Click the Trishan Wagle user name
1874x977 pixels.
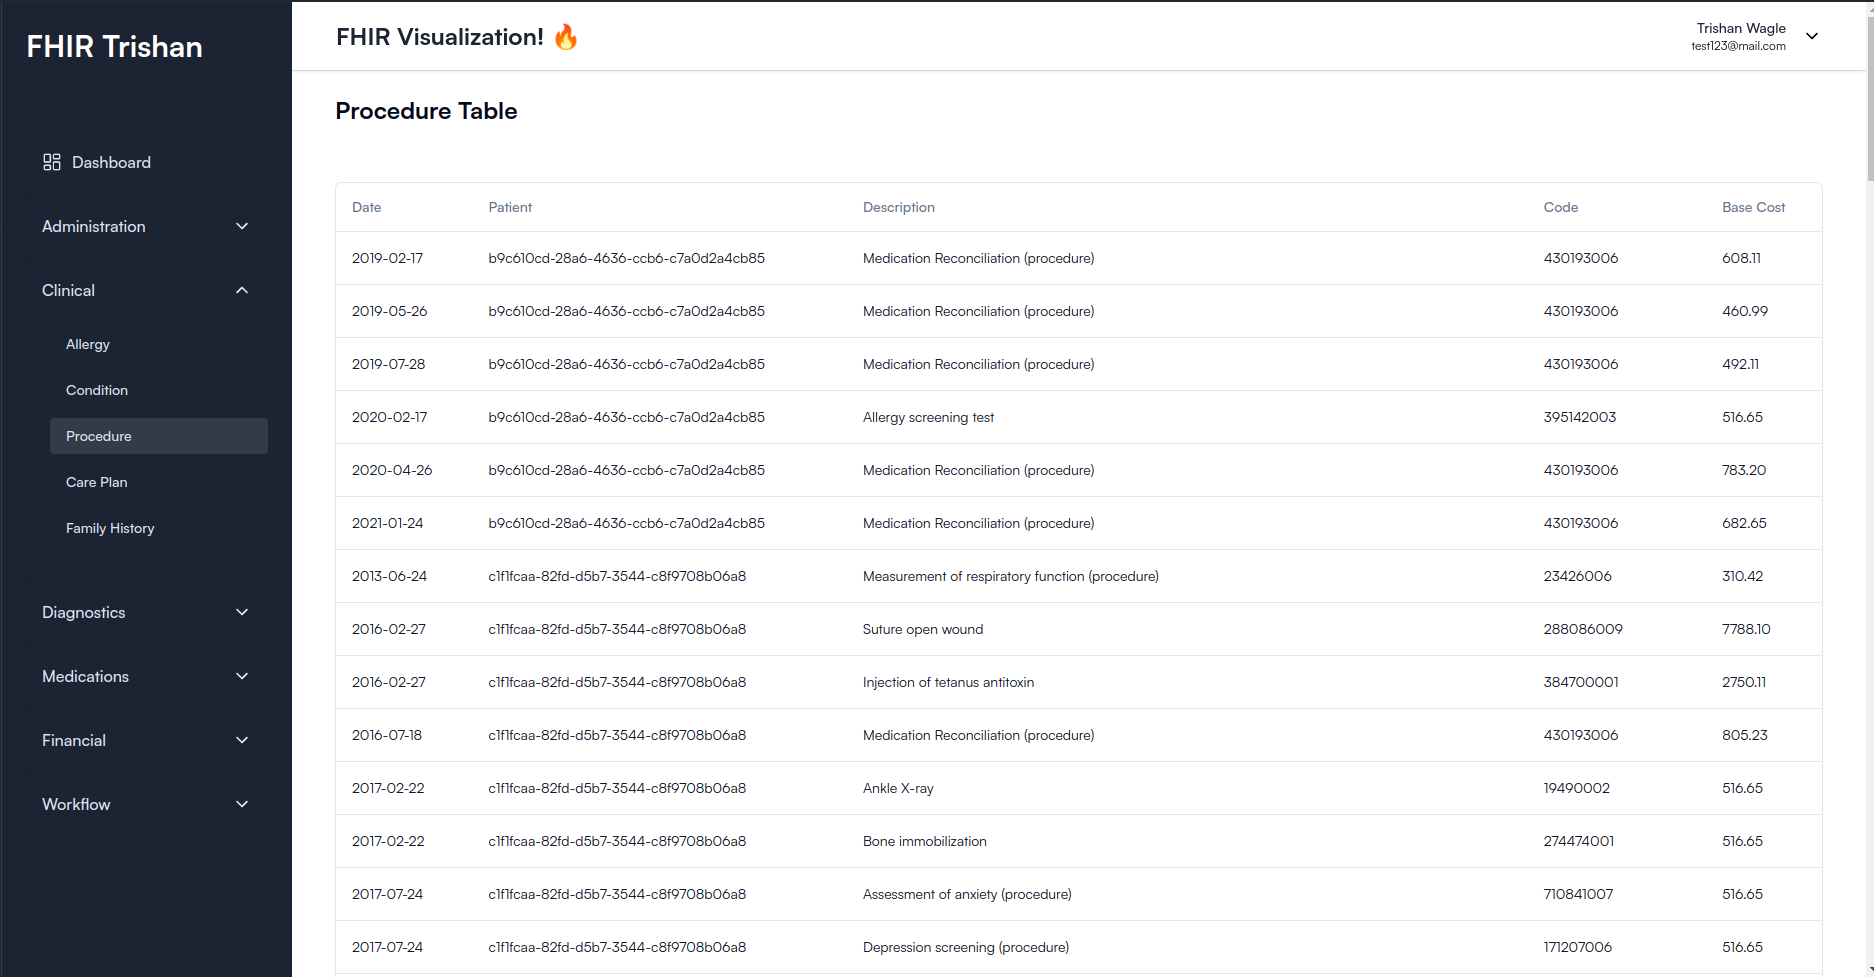[1741, 28]
